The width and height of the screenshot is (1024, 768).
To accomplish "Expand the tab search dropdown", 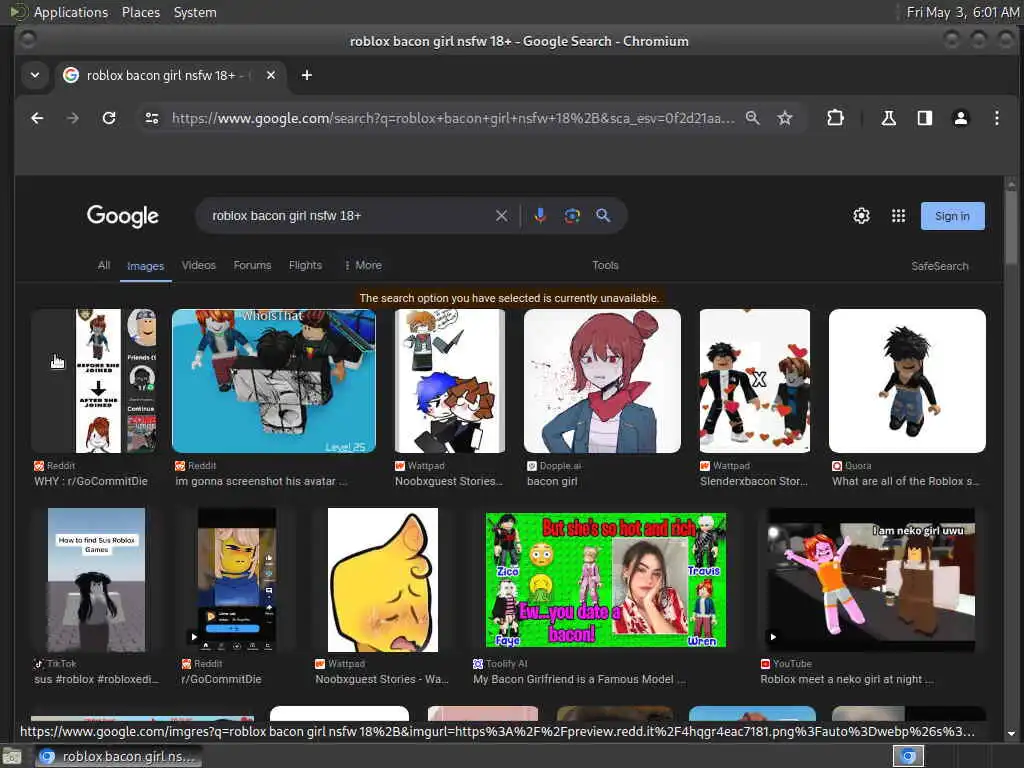I will coord(35,75).
